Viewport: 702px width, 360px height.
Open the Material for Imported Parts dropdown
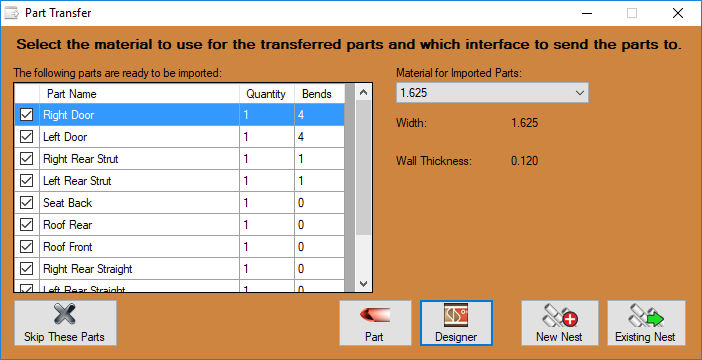pos(492,93)
